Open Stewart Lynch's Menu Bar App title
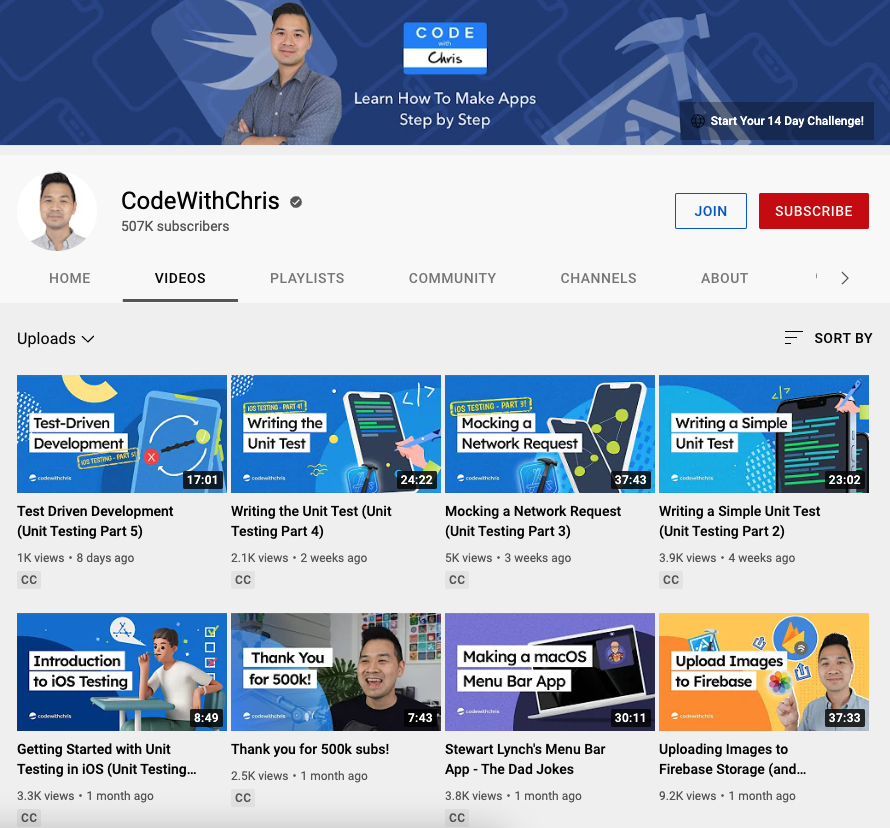The width and height of the screenshot is (890, 828). click(525, 759)
